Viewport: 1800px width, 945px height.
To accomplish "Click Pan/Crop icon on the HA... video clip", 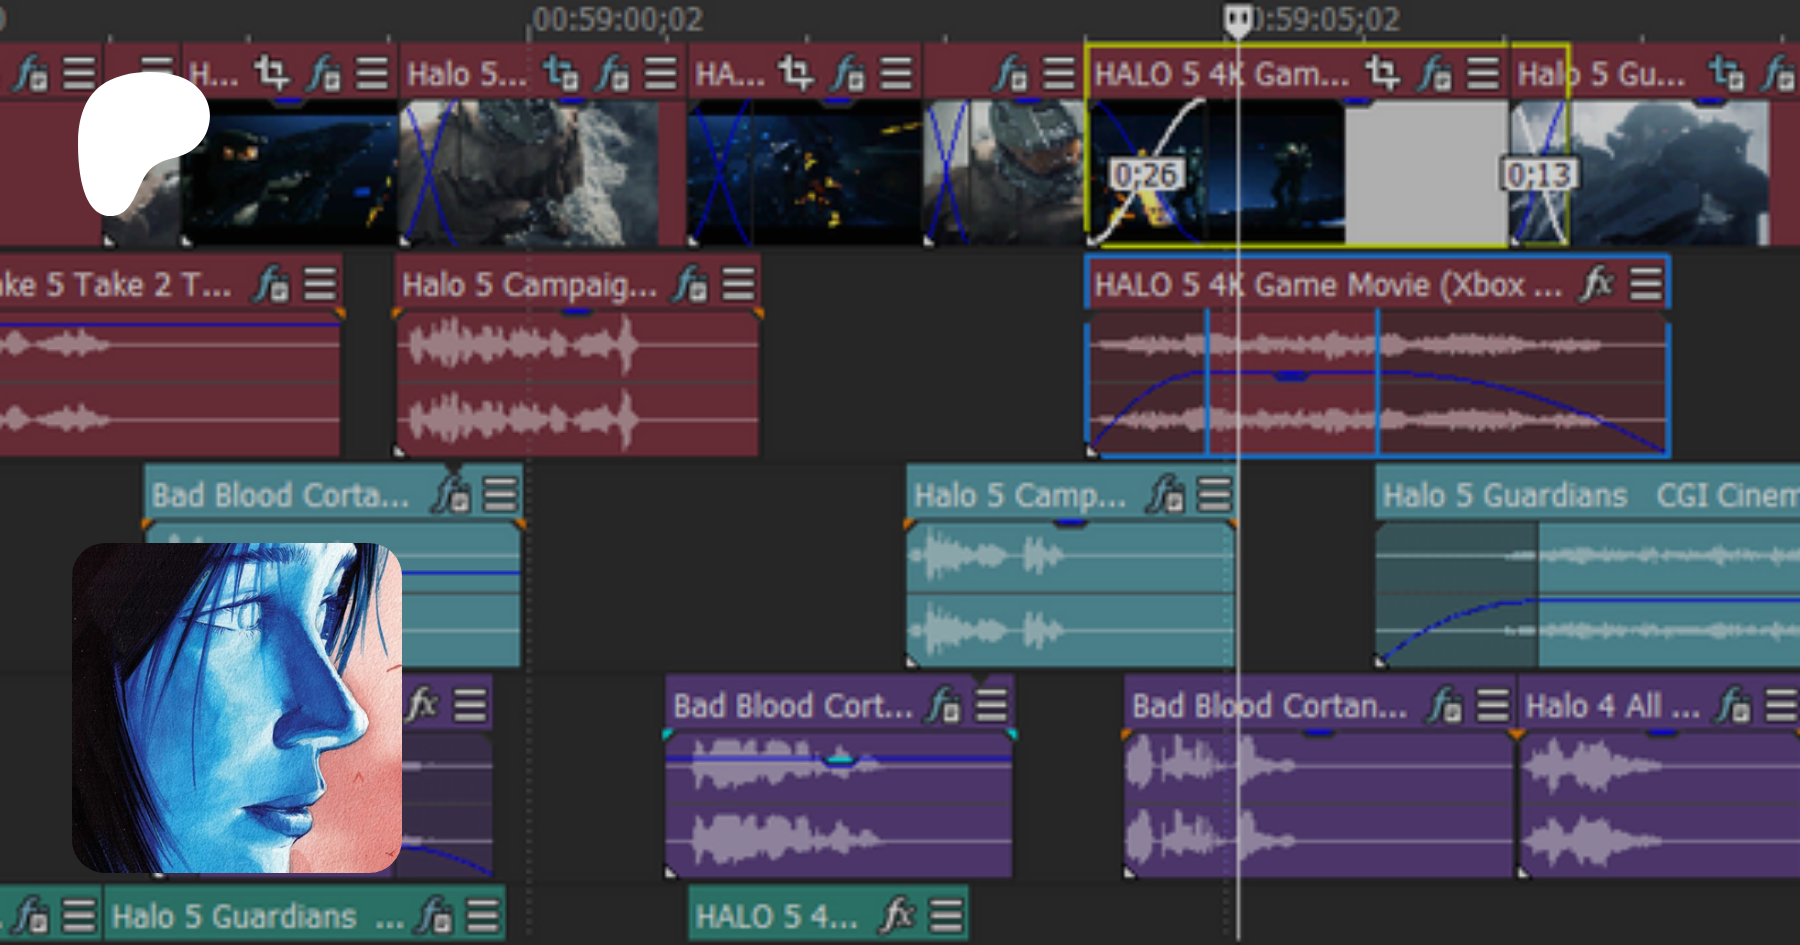I will pyautogui.click(x=796, y=73).
